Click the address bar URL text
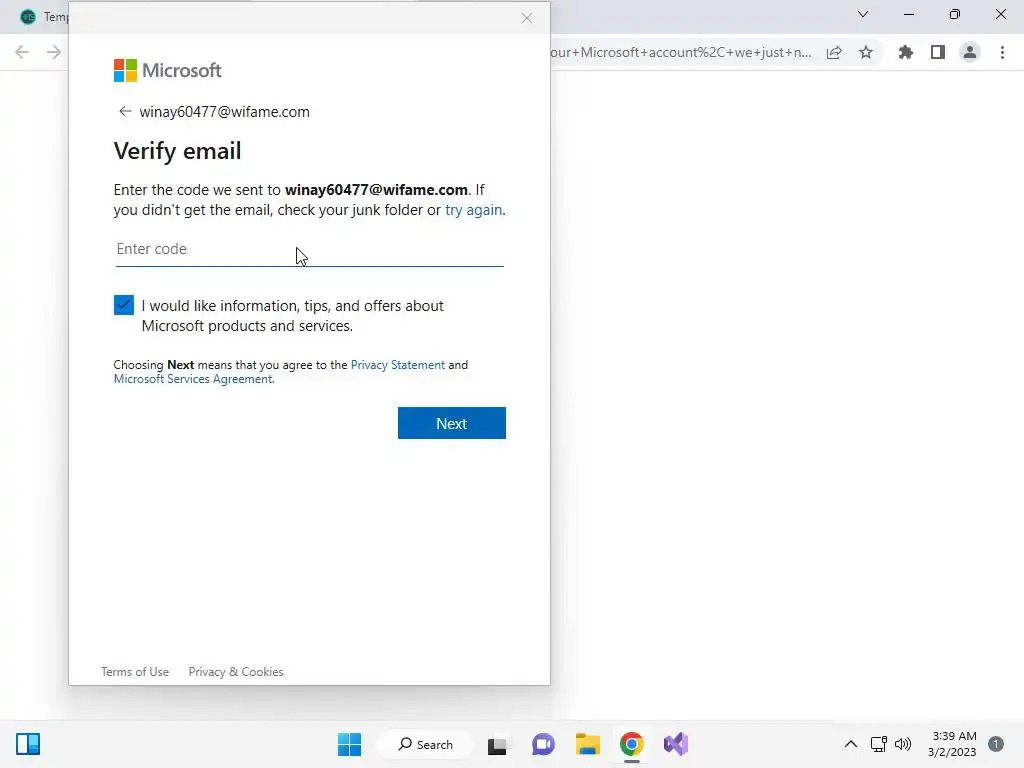 [681, 52]
